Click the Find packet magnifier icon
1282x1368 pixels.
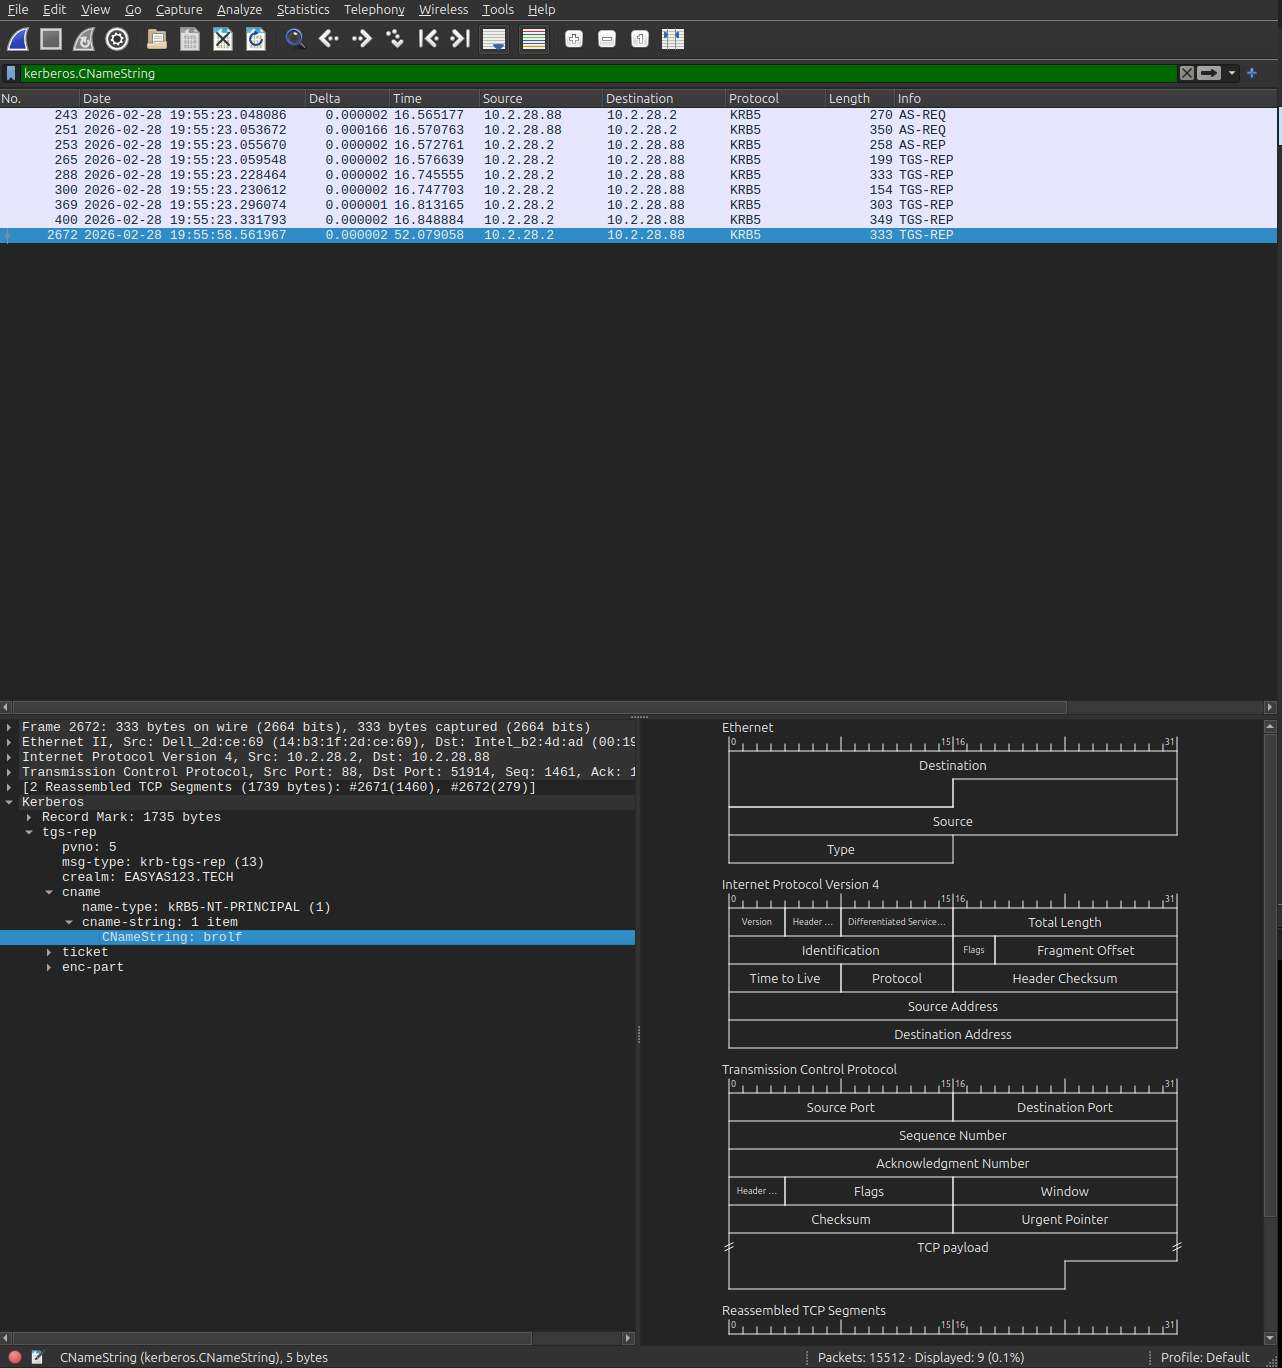(295, 39)
